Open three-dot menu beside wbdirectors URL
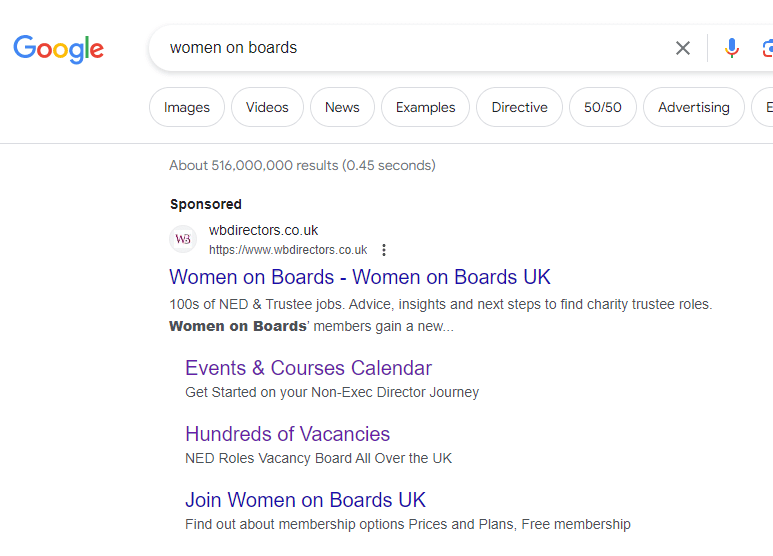 tap(384, 250)
